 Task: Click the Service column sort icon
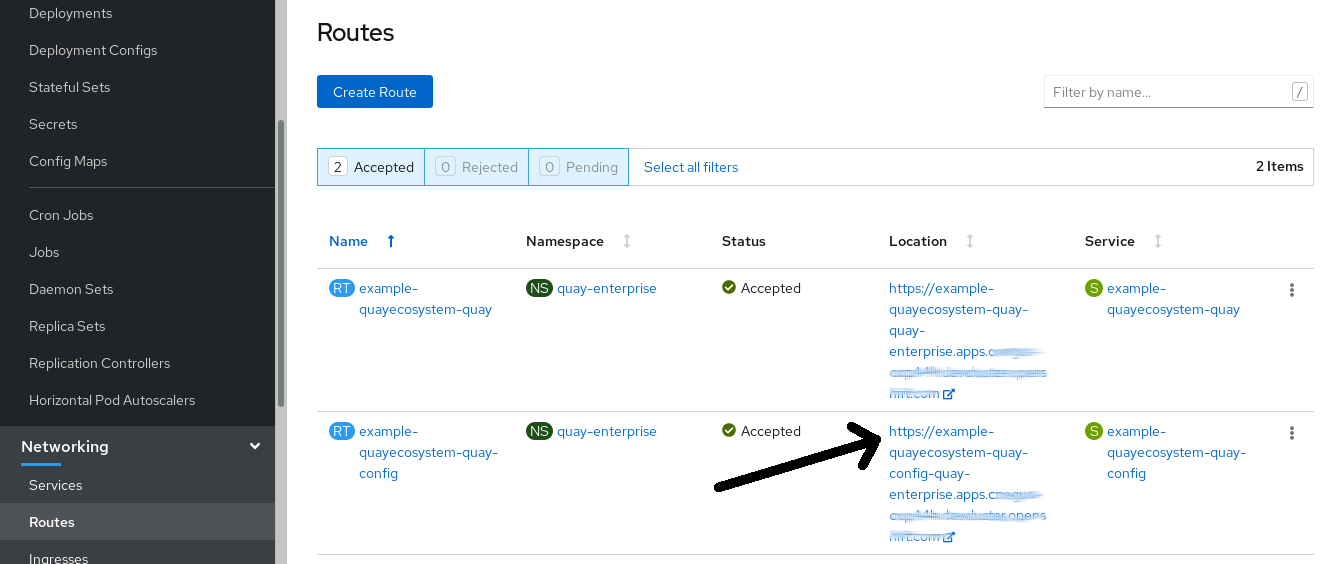1157,241
